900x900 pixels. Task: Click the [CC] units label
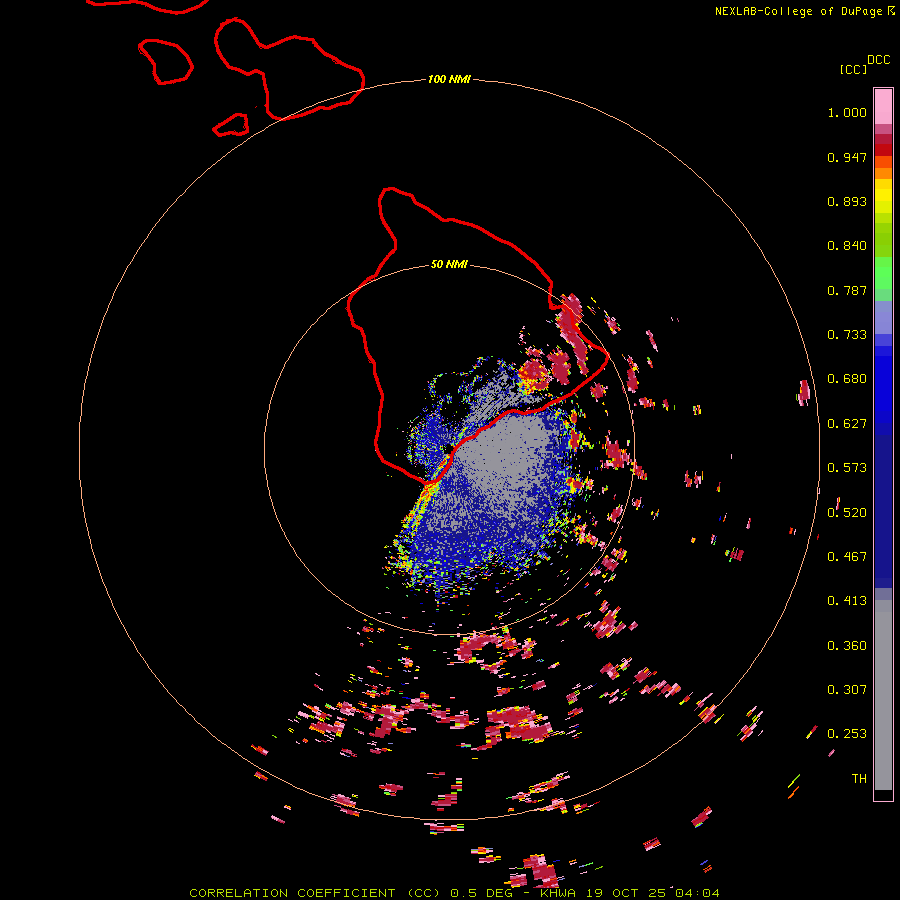pos(853,69)
